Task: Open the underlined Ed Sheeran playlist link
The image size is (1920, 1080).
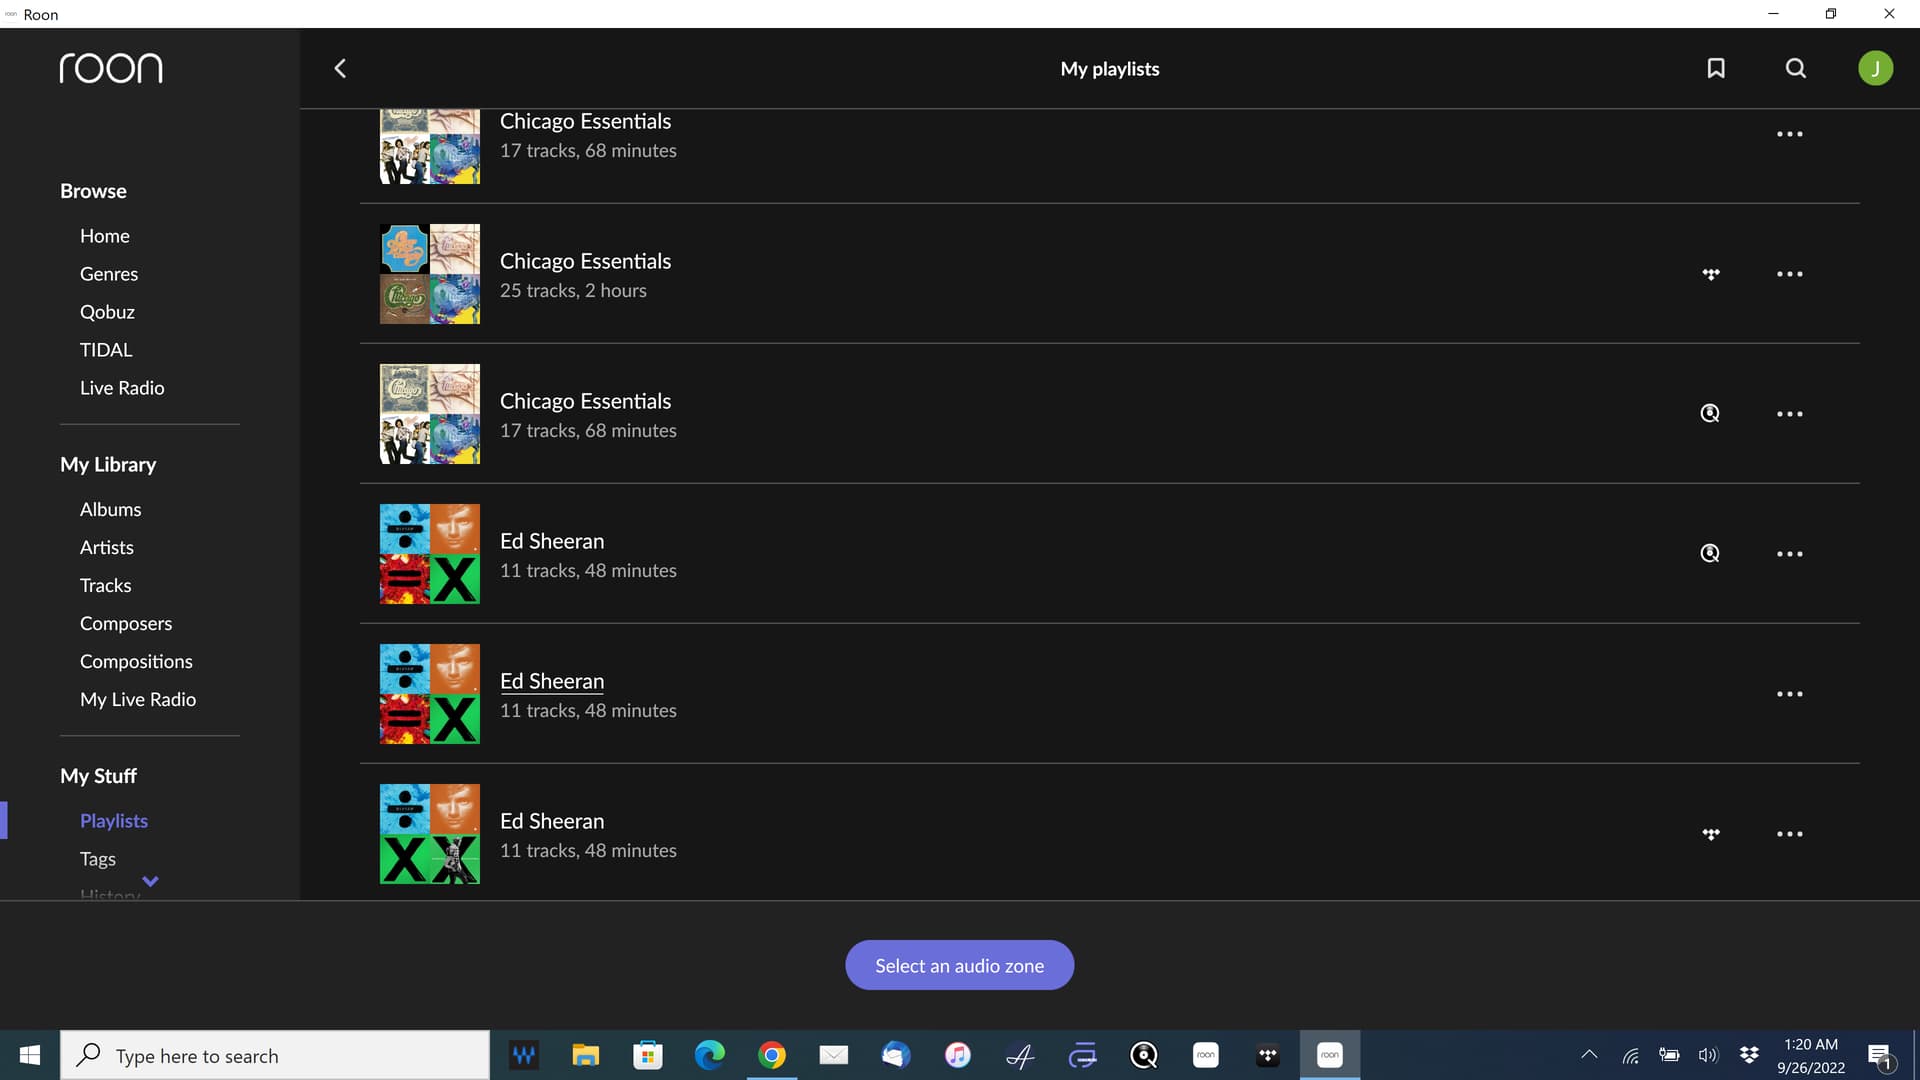Action: pos(552,681)
